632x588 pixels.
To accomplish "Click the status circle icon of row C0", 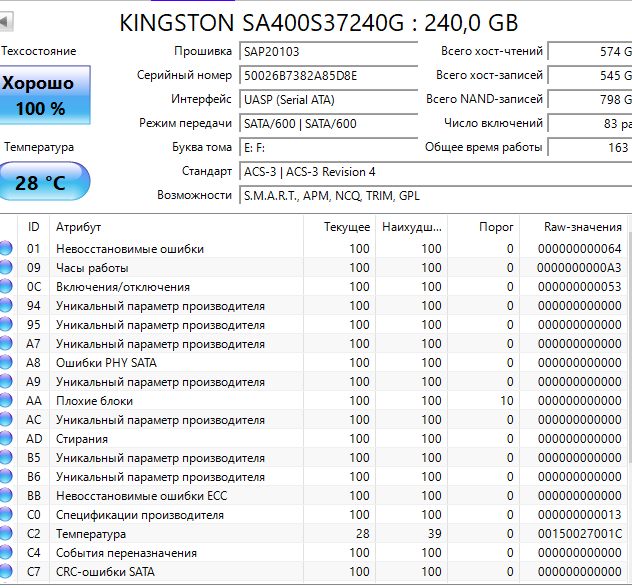I will (x=6, y=515).
